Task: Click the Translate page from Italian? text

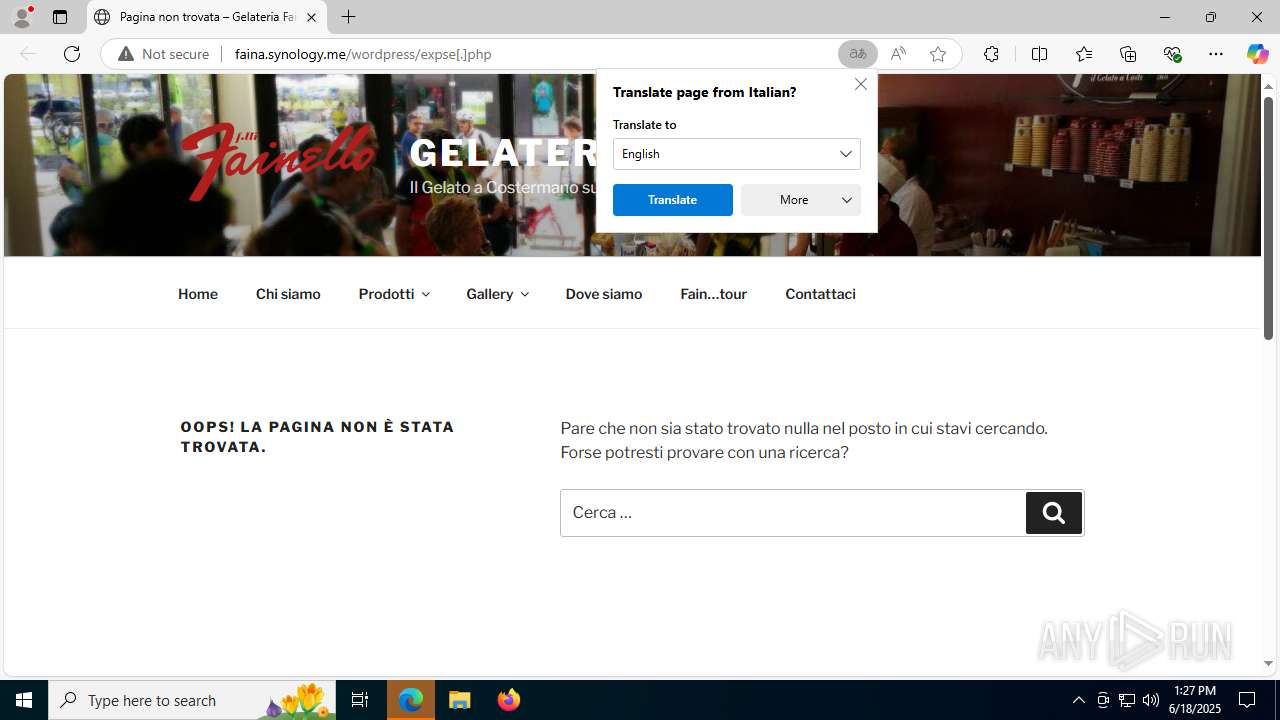Action: (x=705, y=92)
